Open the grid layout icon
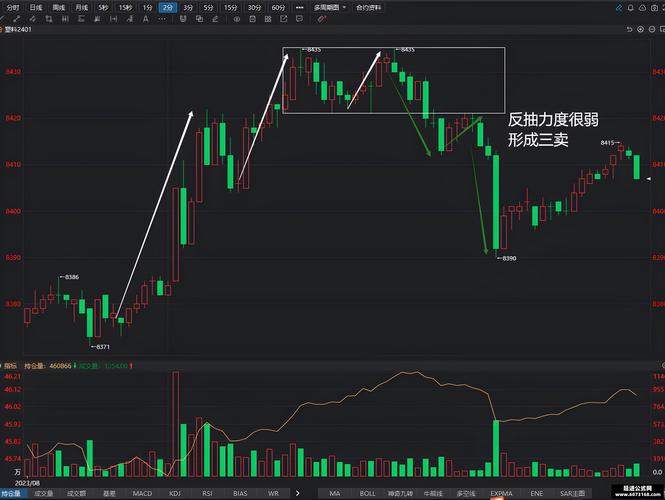The width and height of the screenshot is (665, 500). click(x=268, y=19)
